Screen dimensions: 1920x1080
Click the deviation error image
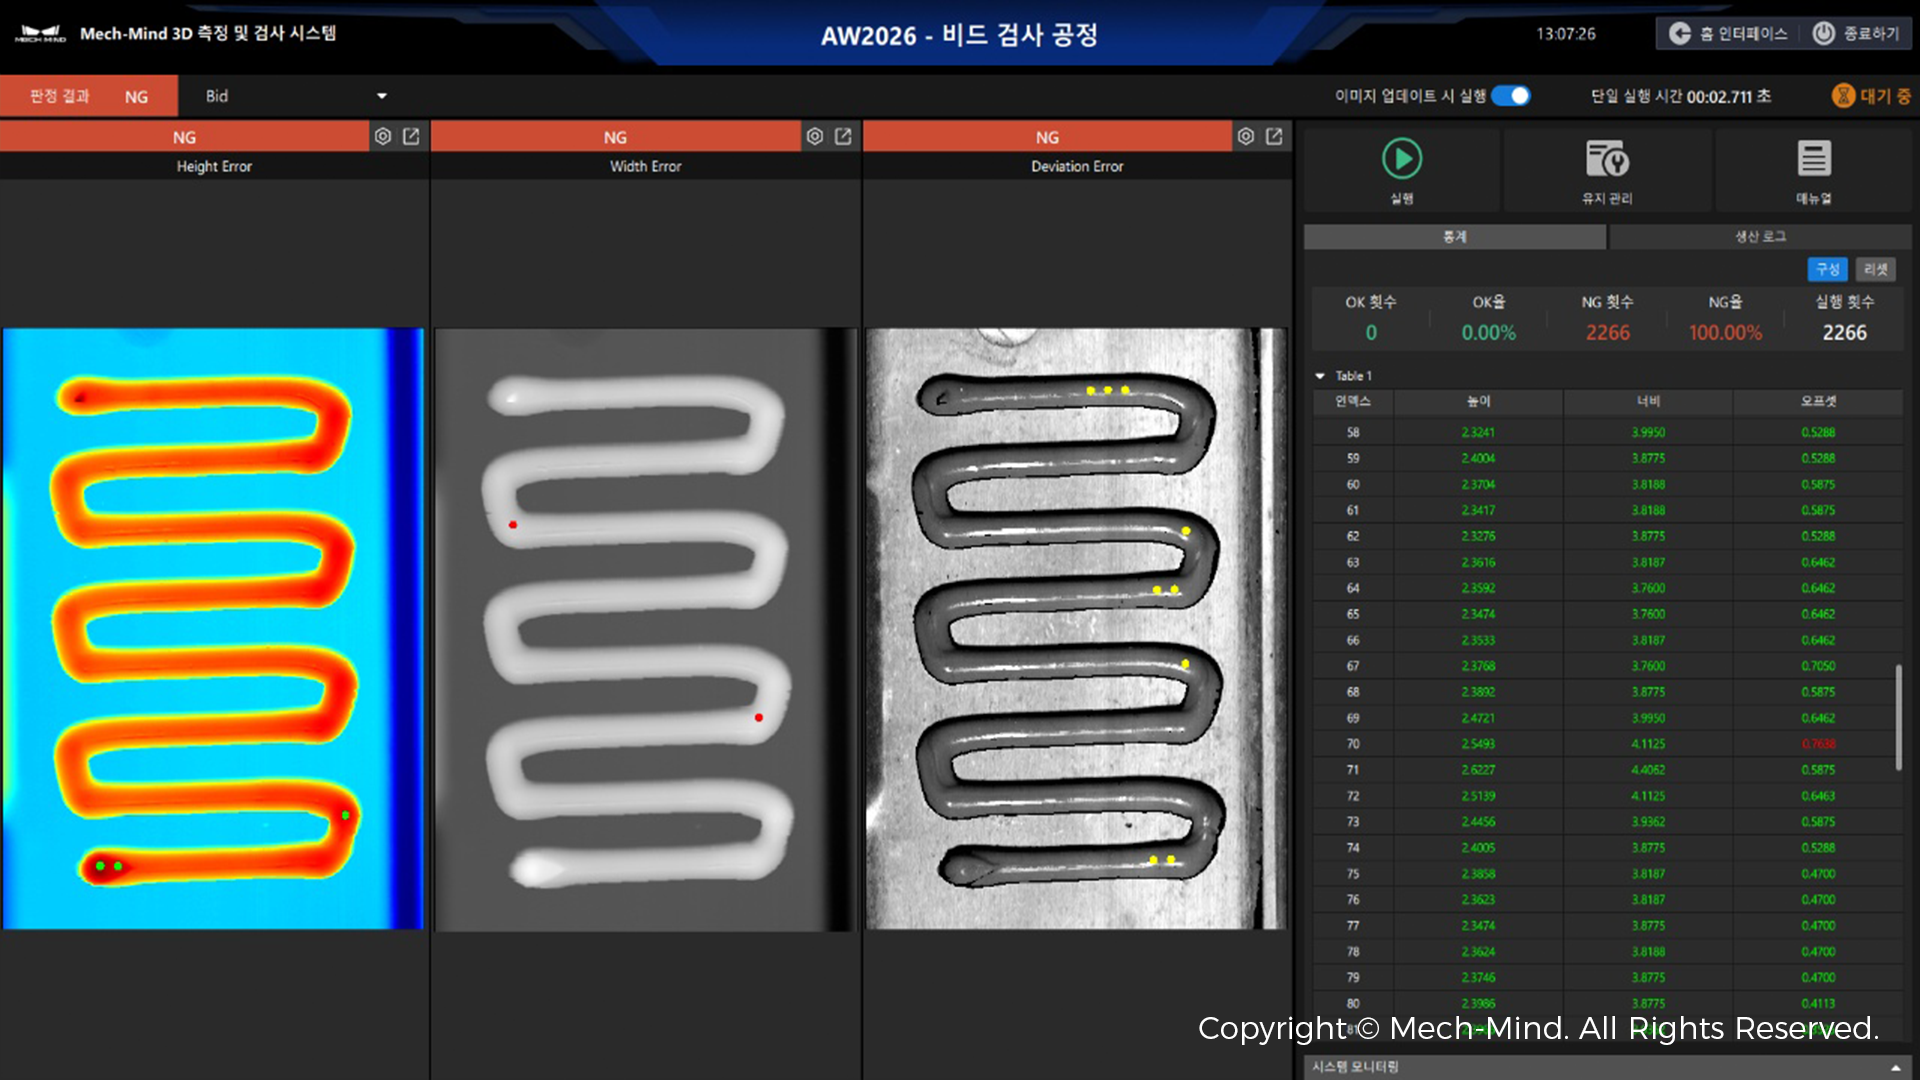click(1076, 629)
